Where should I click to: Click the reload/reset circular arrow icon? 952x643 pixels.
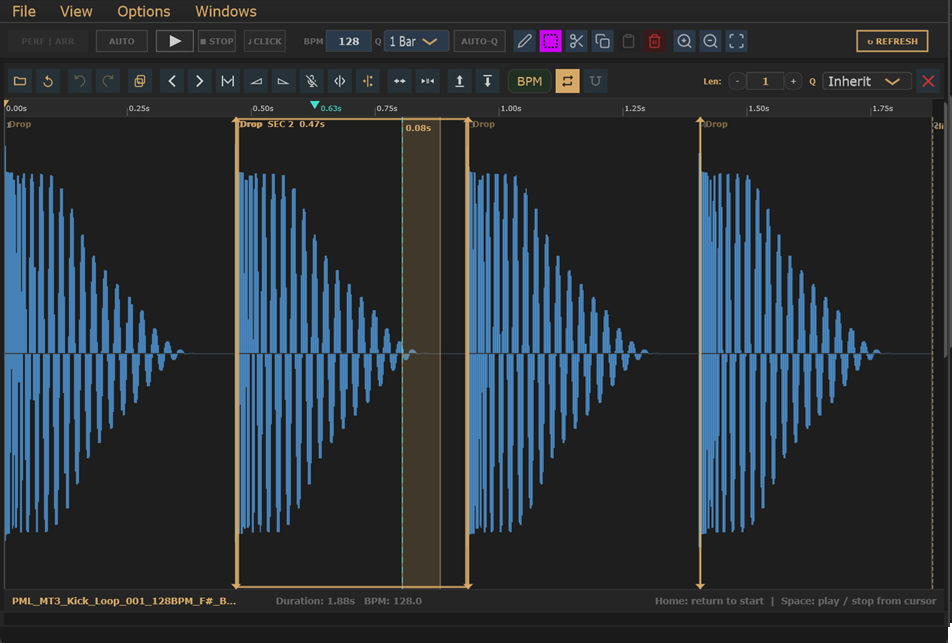tap(48, 81)
